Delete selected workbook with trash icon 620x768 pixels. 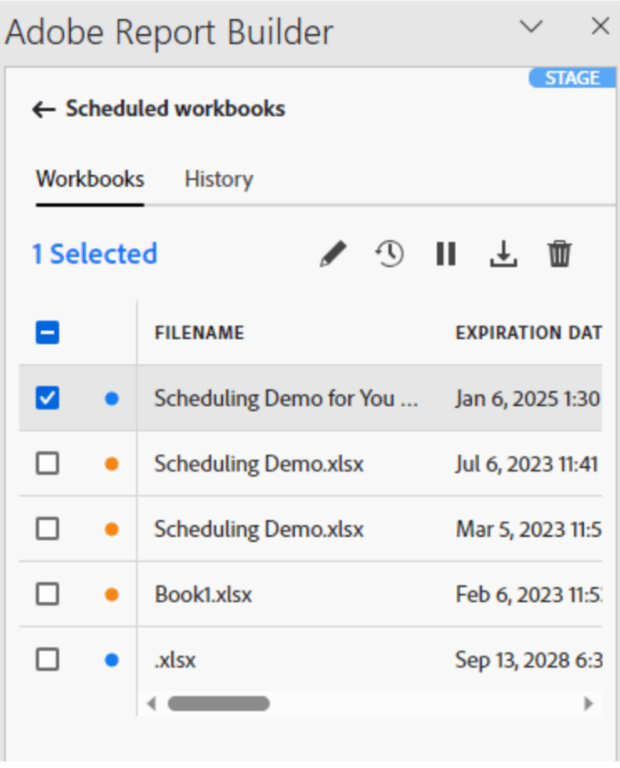[x=559, y=254]
